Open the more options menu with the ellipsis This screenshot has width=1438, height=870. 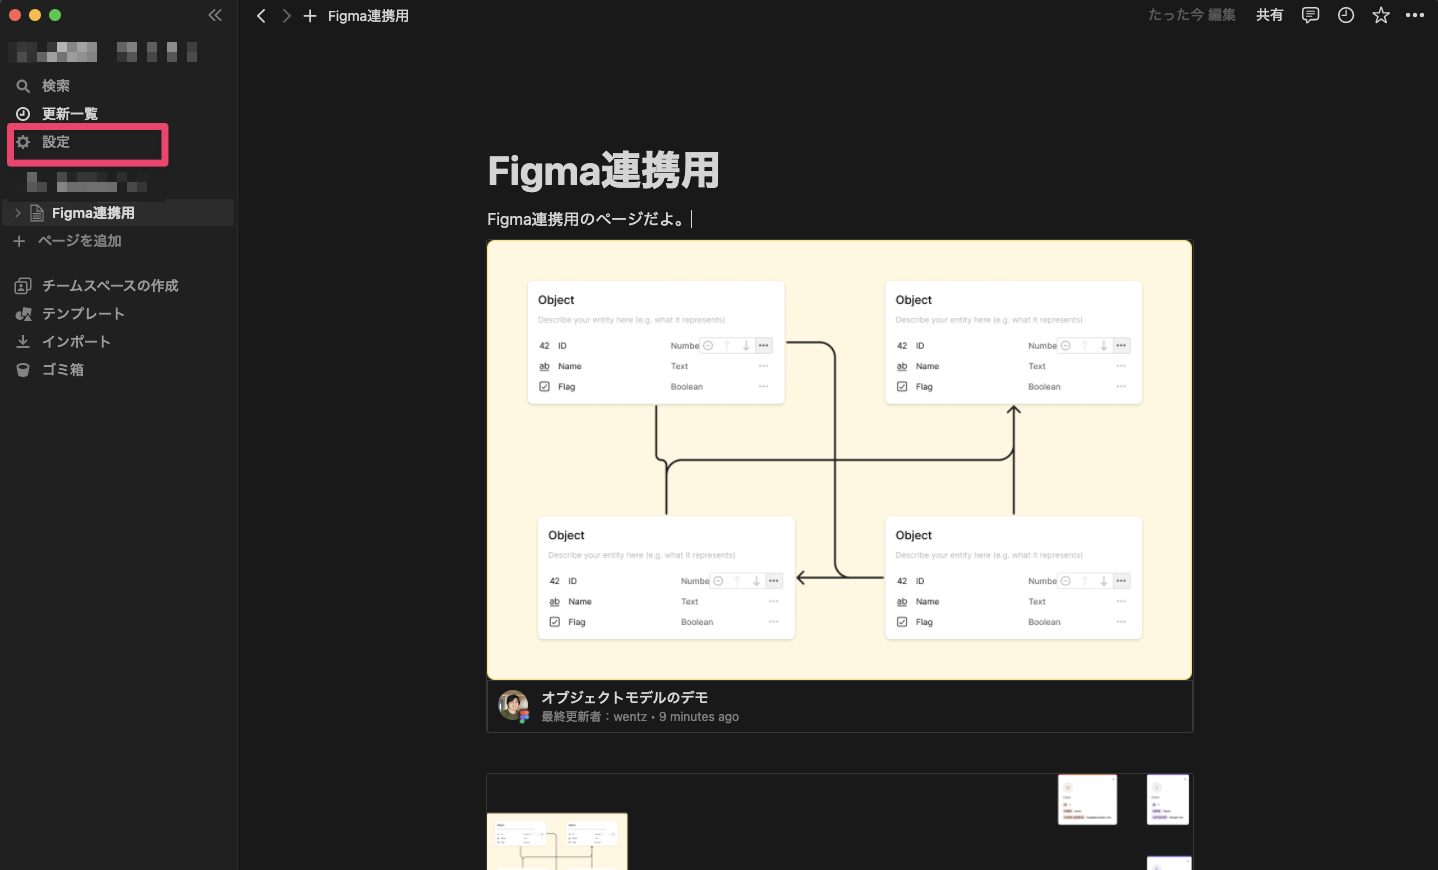tap(1415, 15)
